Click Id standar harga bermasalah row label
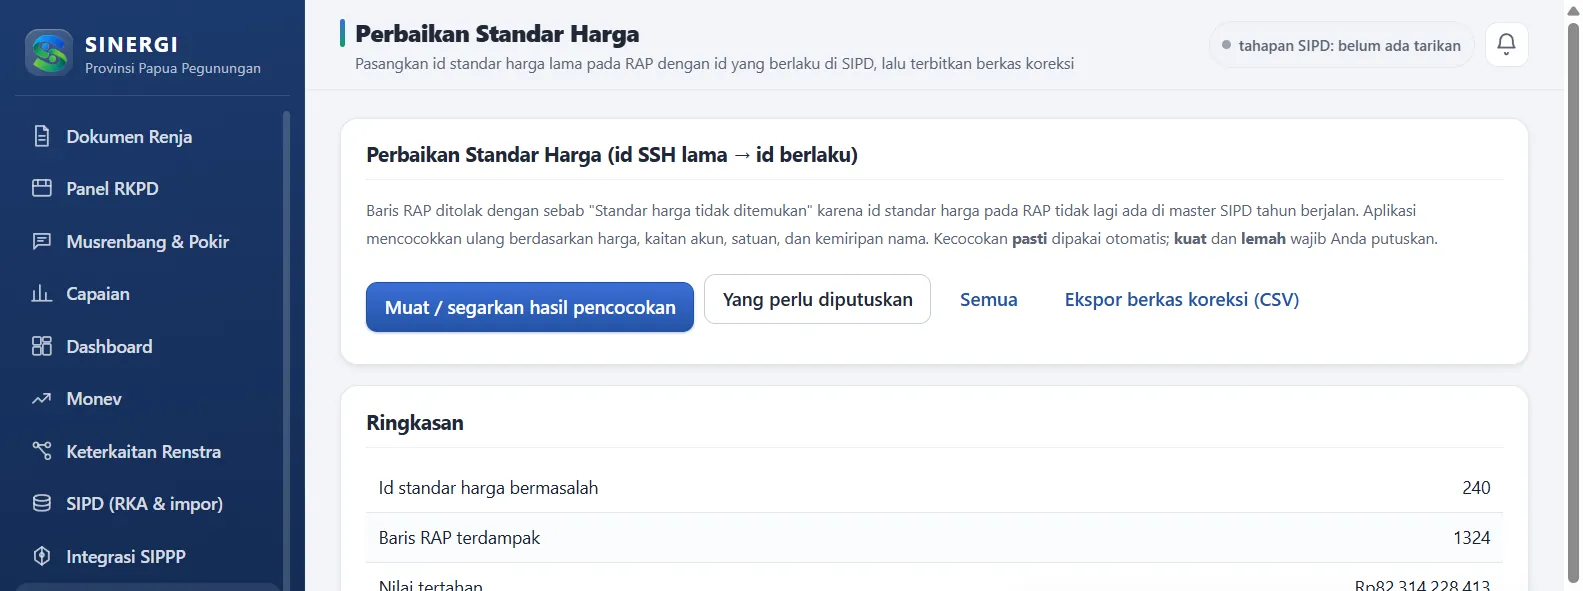Image resolution: width=1583 pixels, height=591 pixels. (488, 487)
